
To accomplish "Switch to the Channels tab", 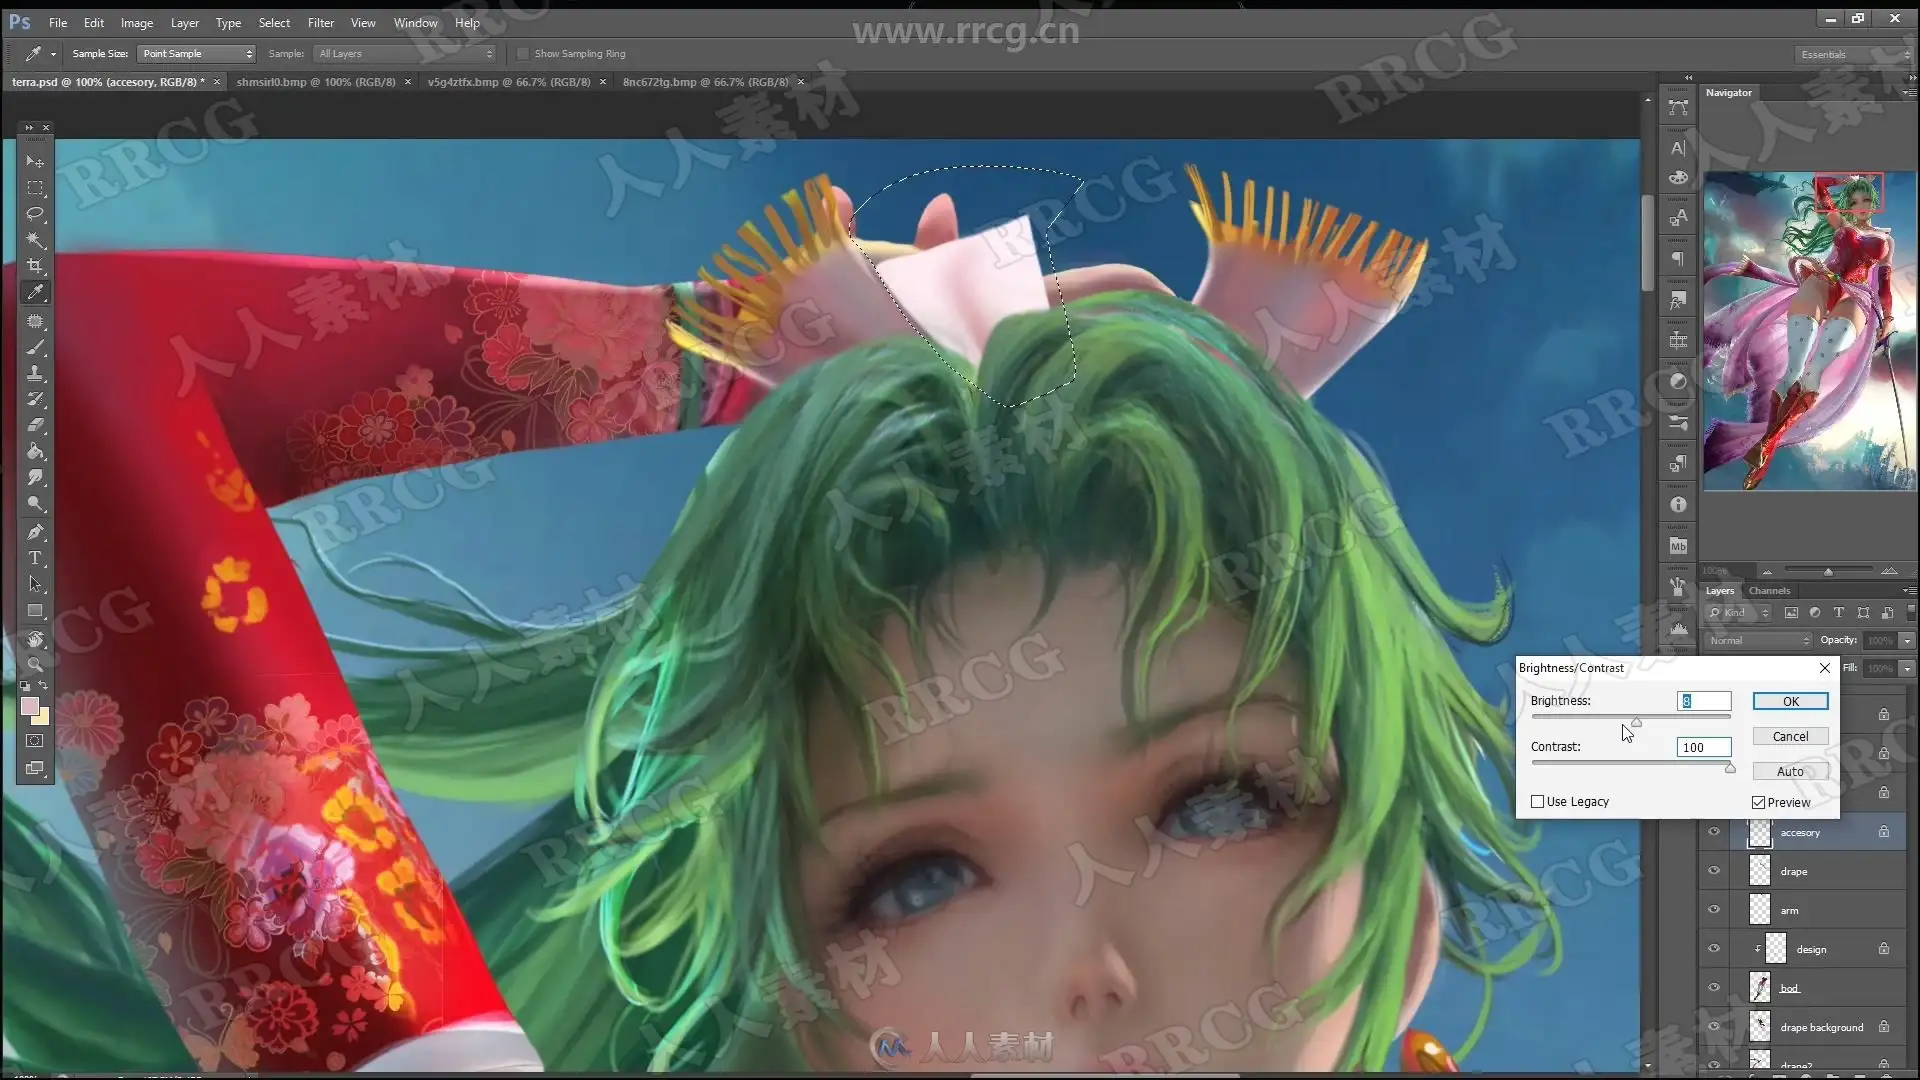I will [x=1769, y=591].
